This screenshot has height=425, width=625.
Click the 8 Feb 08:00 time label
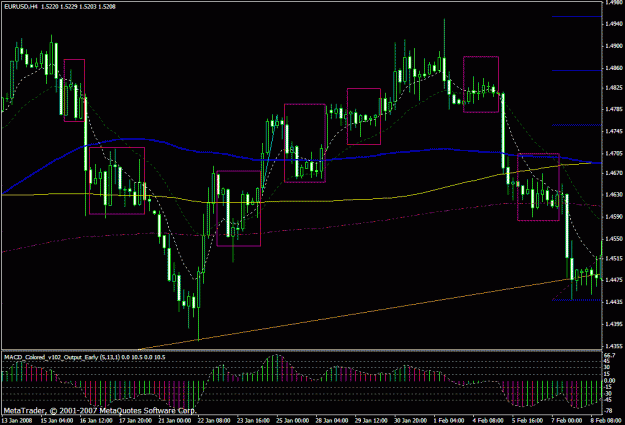pos(606,420)
